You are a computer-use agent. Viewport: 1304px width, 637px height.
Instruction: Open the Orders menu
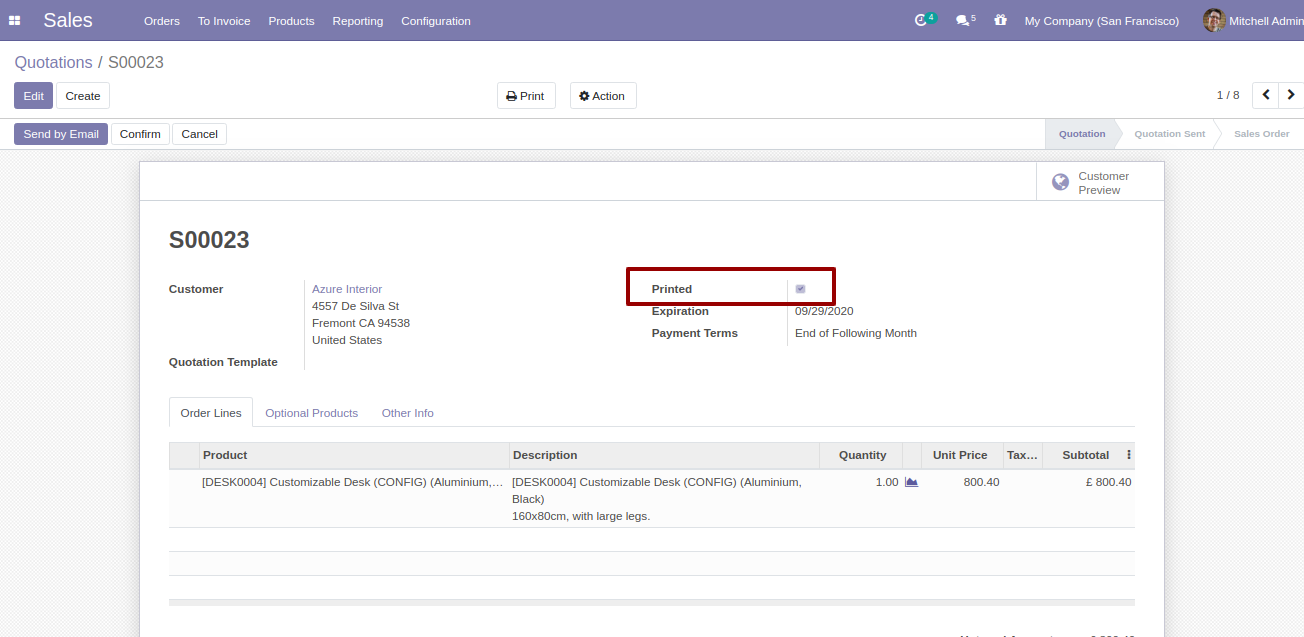coord(162,21)
